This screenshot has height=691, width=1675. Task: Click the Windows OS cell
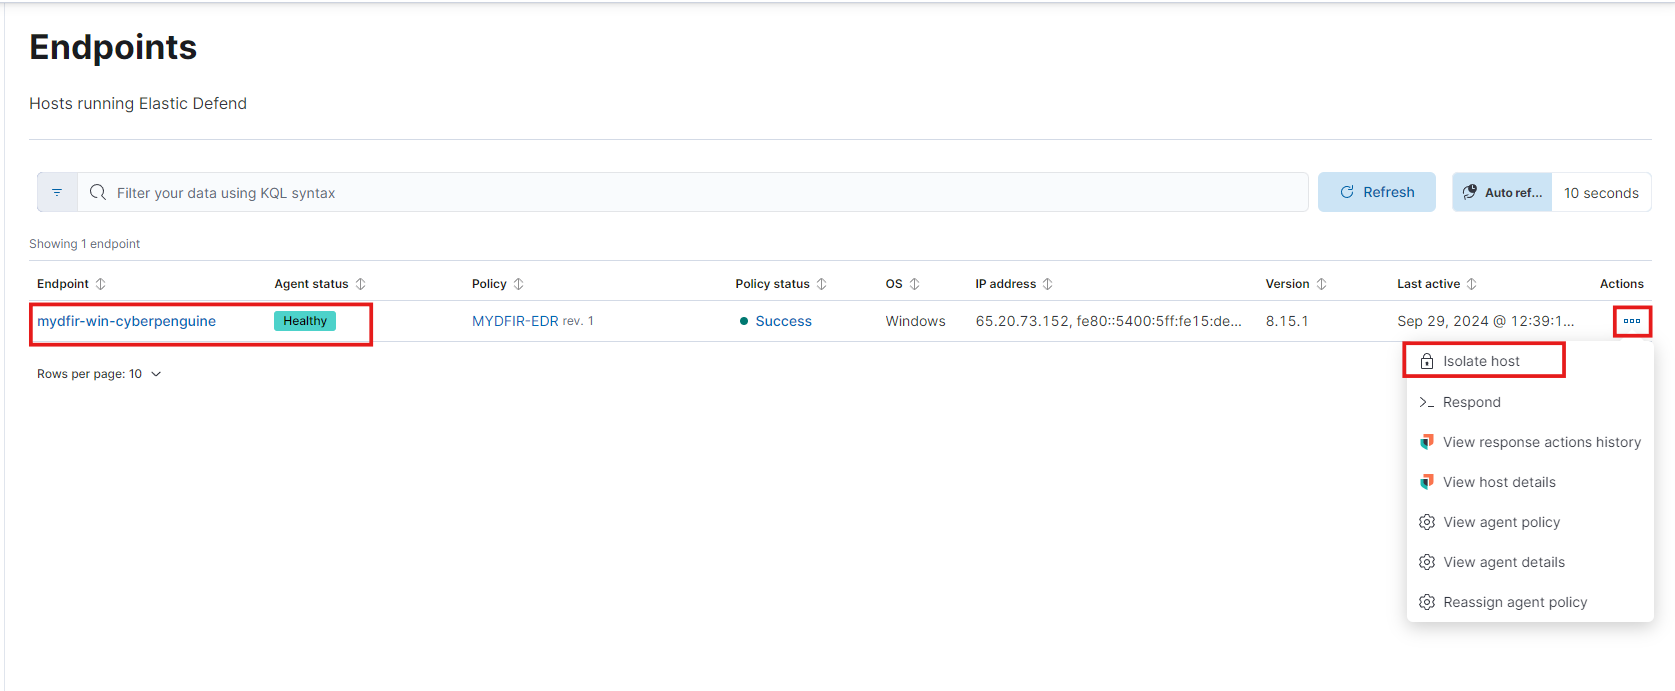[x=915, y=321]
